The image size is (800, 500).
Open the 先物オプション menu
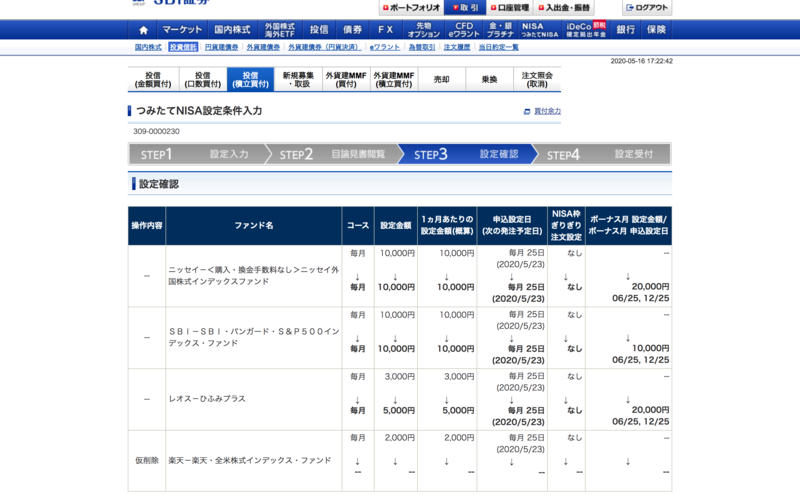423,30
